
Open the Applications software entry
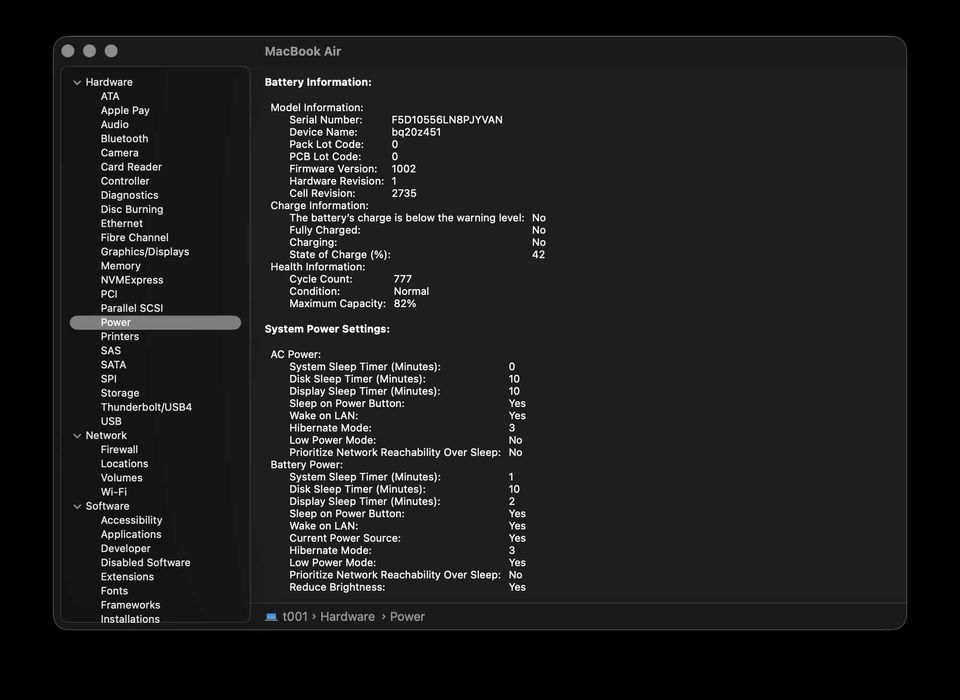coord(131,534)
